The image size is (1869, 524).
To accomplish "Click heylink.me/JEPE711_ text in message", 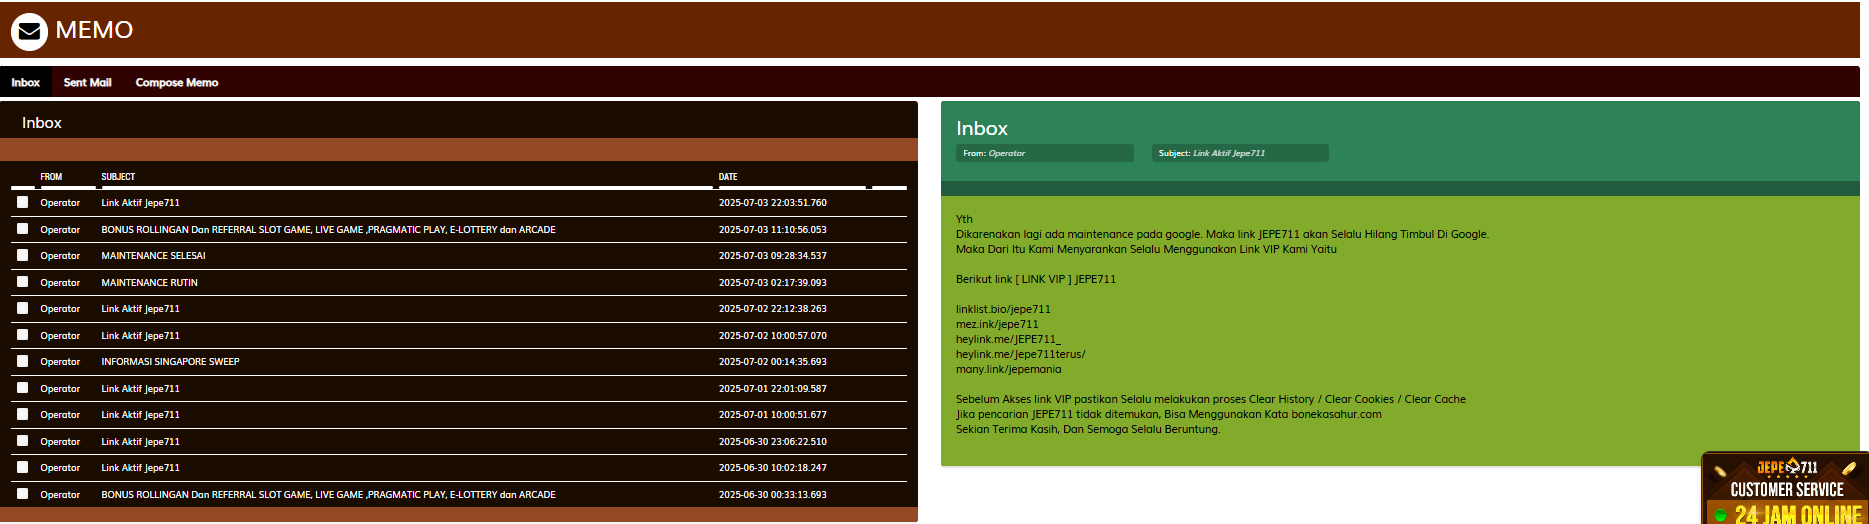I will tap(1008, 339).
